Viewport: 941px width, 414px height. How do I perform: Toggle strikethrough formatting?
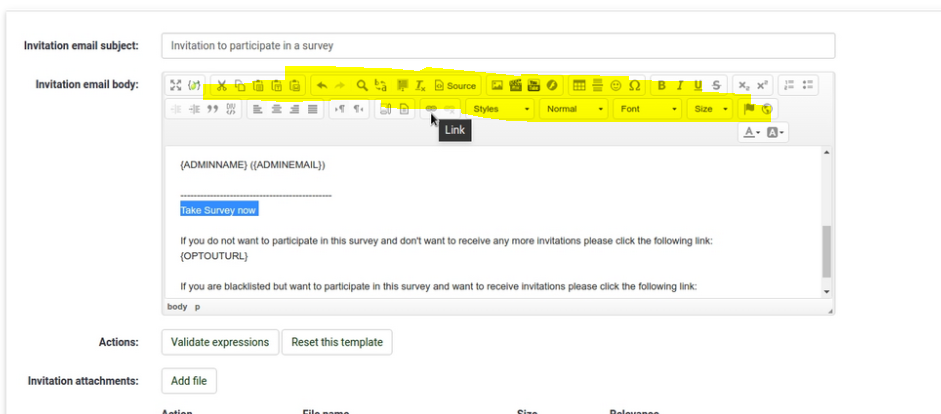tap(717, 85)
